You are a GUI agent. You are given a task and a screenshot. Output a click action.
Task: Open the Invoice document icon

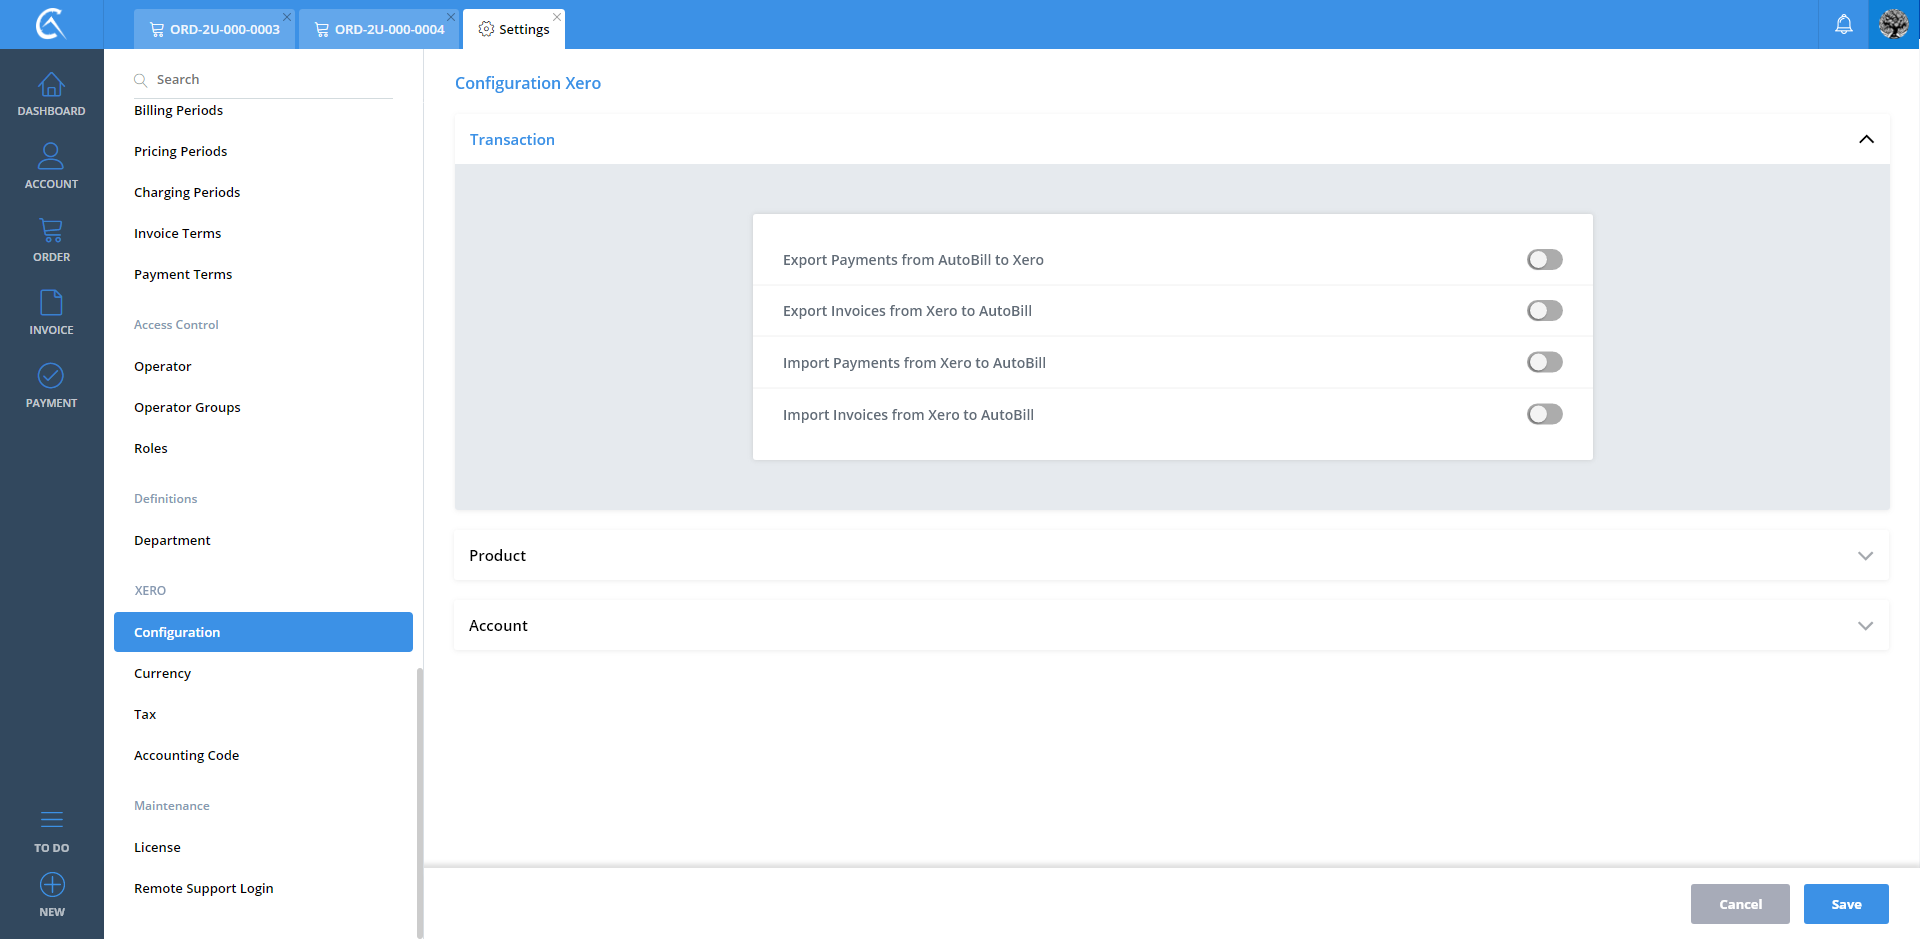tap(51, 303)
